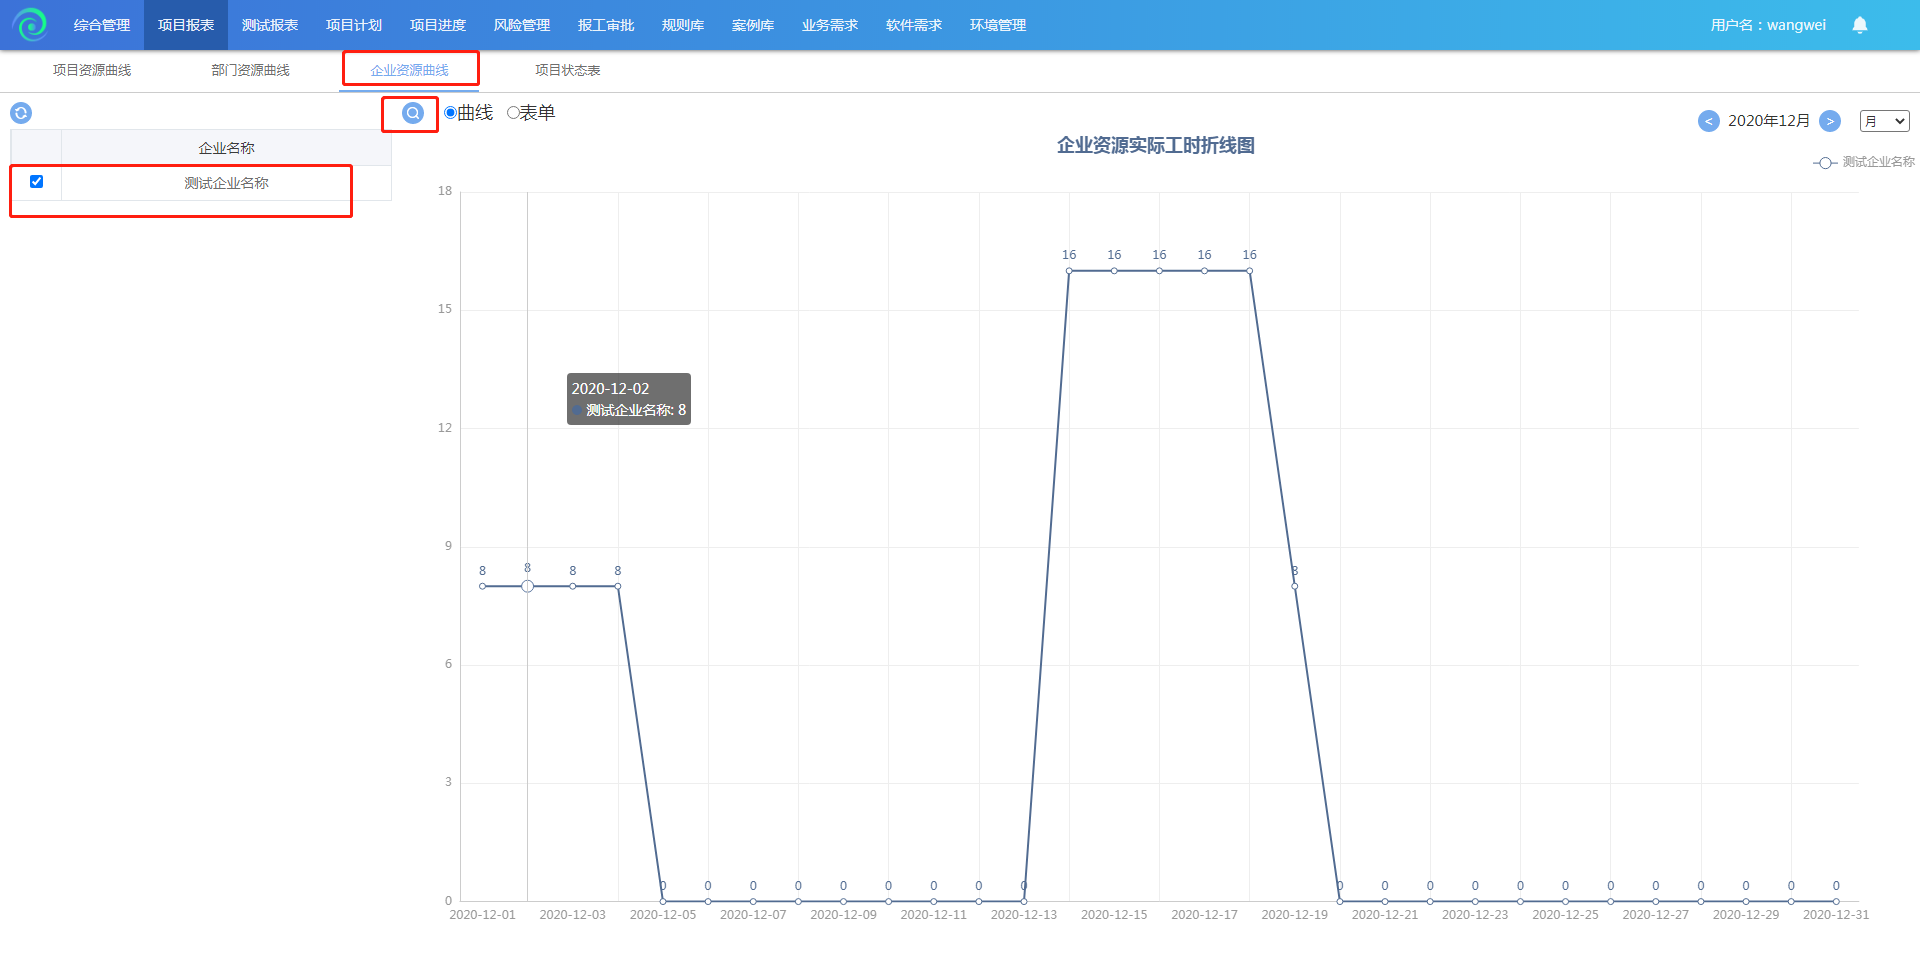1920x969 pixels.
Task: Click username wangwei in header
Action: click(x=1767, y=25)
